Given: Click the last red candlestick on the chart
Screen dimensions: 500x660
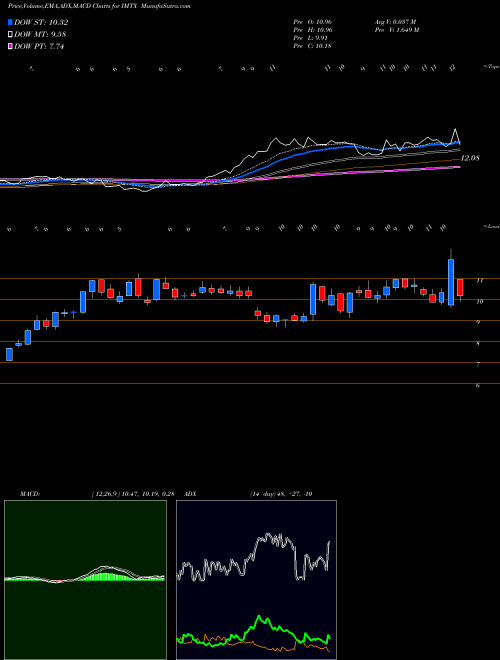Looking at the screenshot, I should tap(460, 287).
